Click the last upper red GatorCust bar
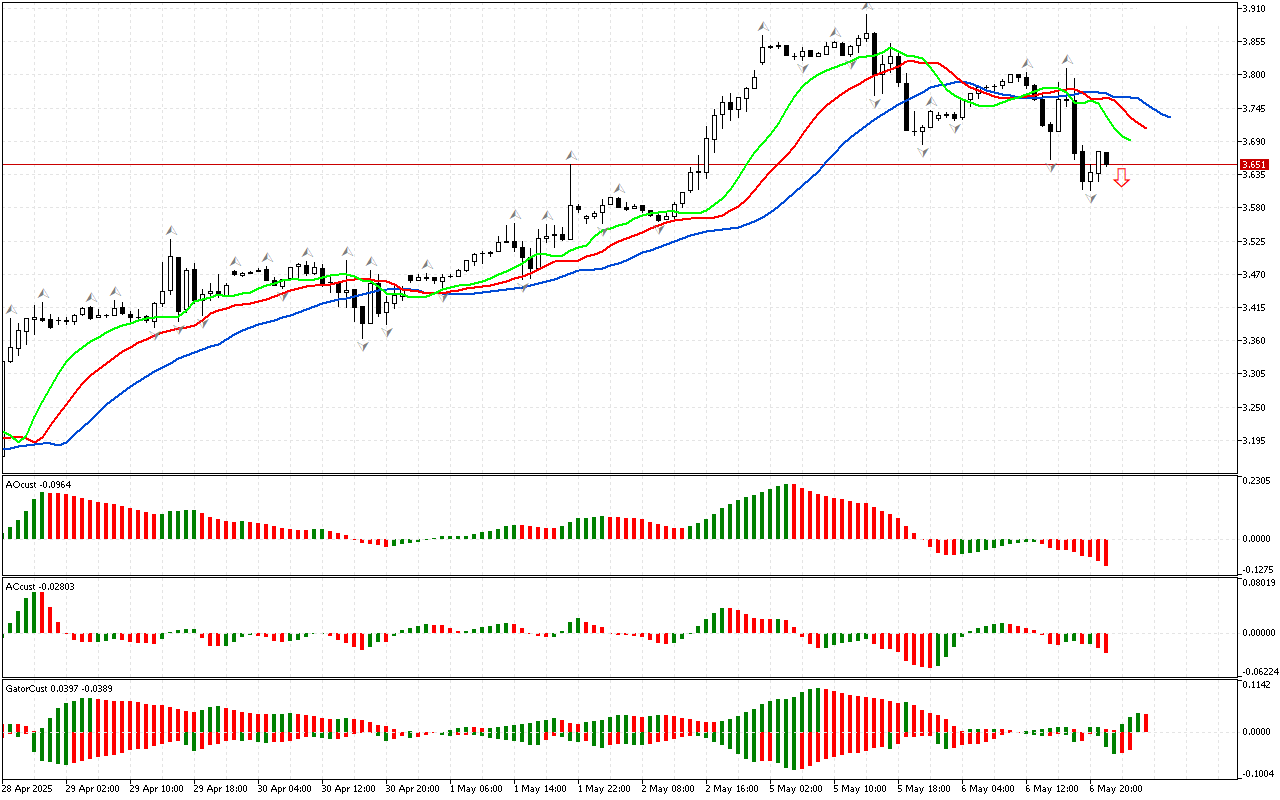The height and width of the screenshot is (800, 1280). point(1145,722)
